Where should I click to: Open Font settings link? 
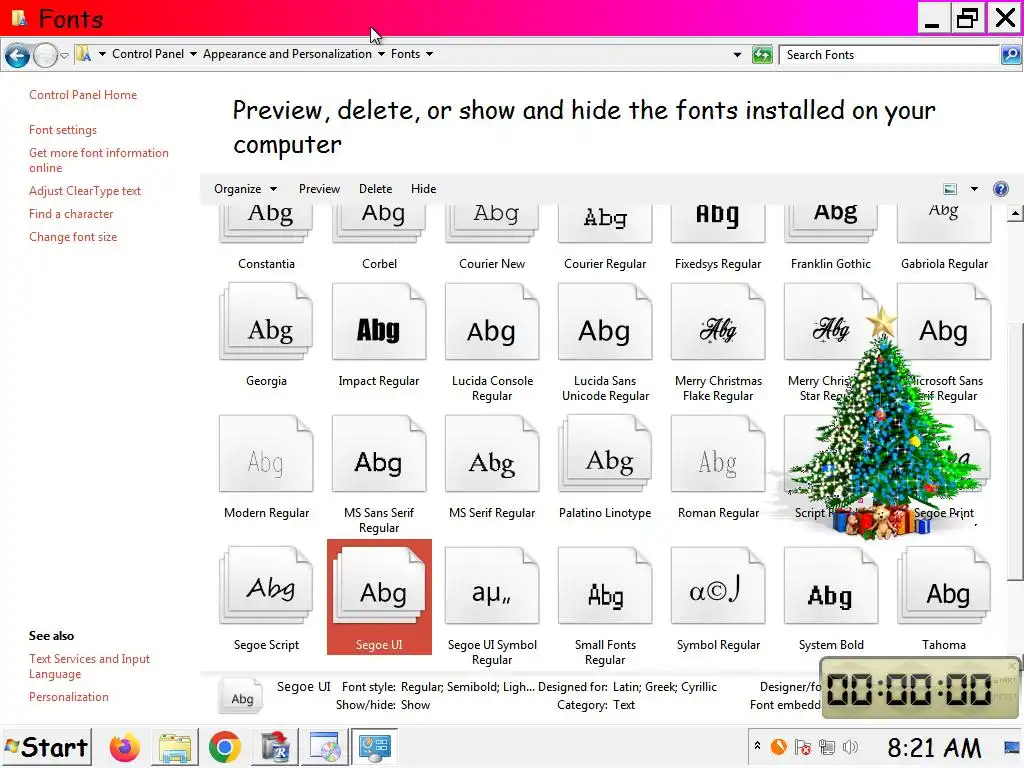coord(63,130)
